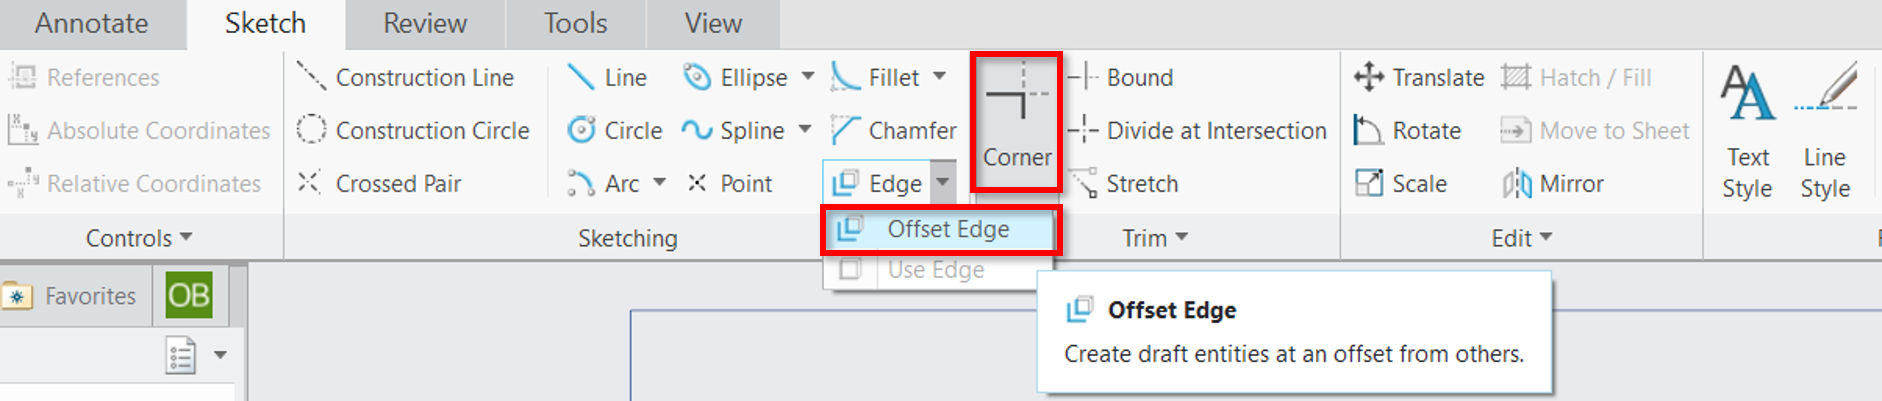Select the Mirror tool
The image size is (1882, 401).
[x=1552, y=183]
